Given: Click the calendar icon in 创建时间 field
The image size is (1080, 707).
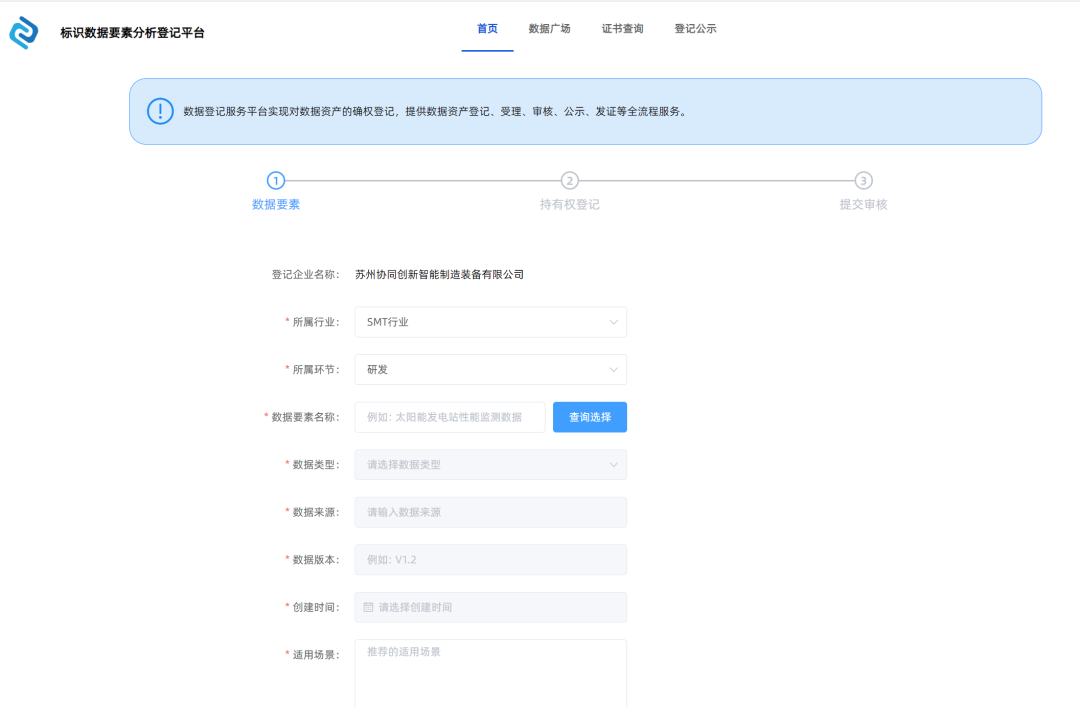Looking at the screenshot, I should pyautogui.click(x=368, y=607).
